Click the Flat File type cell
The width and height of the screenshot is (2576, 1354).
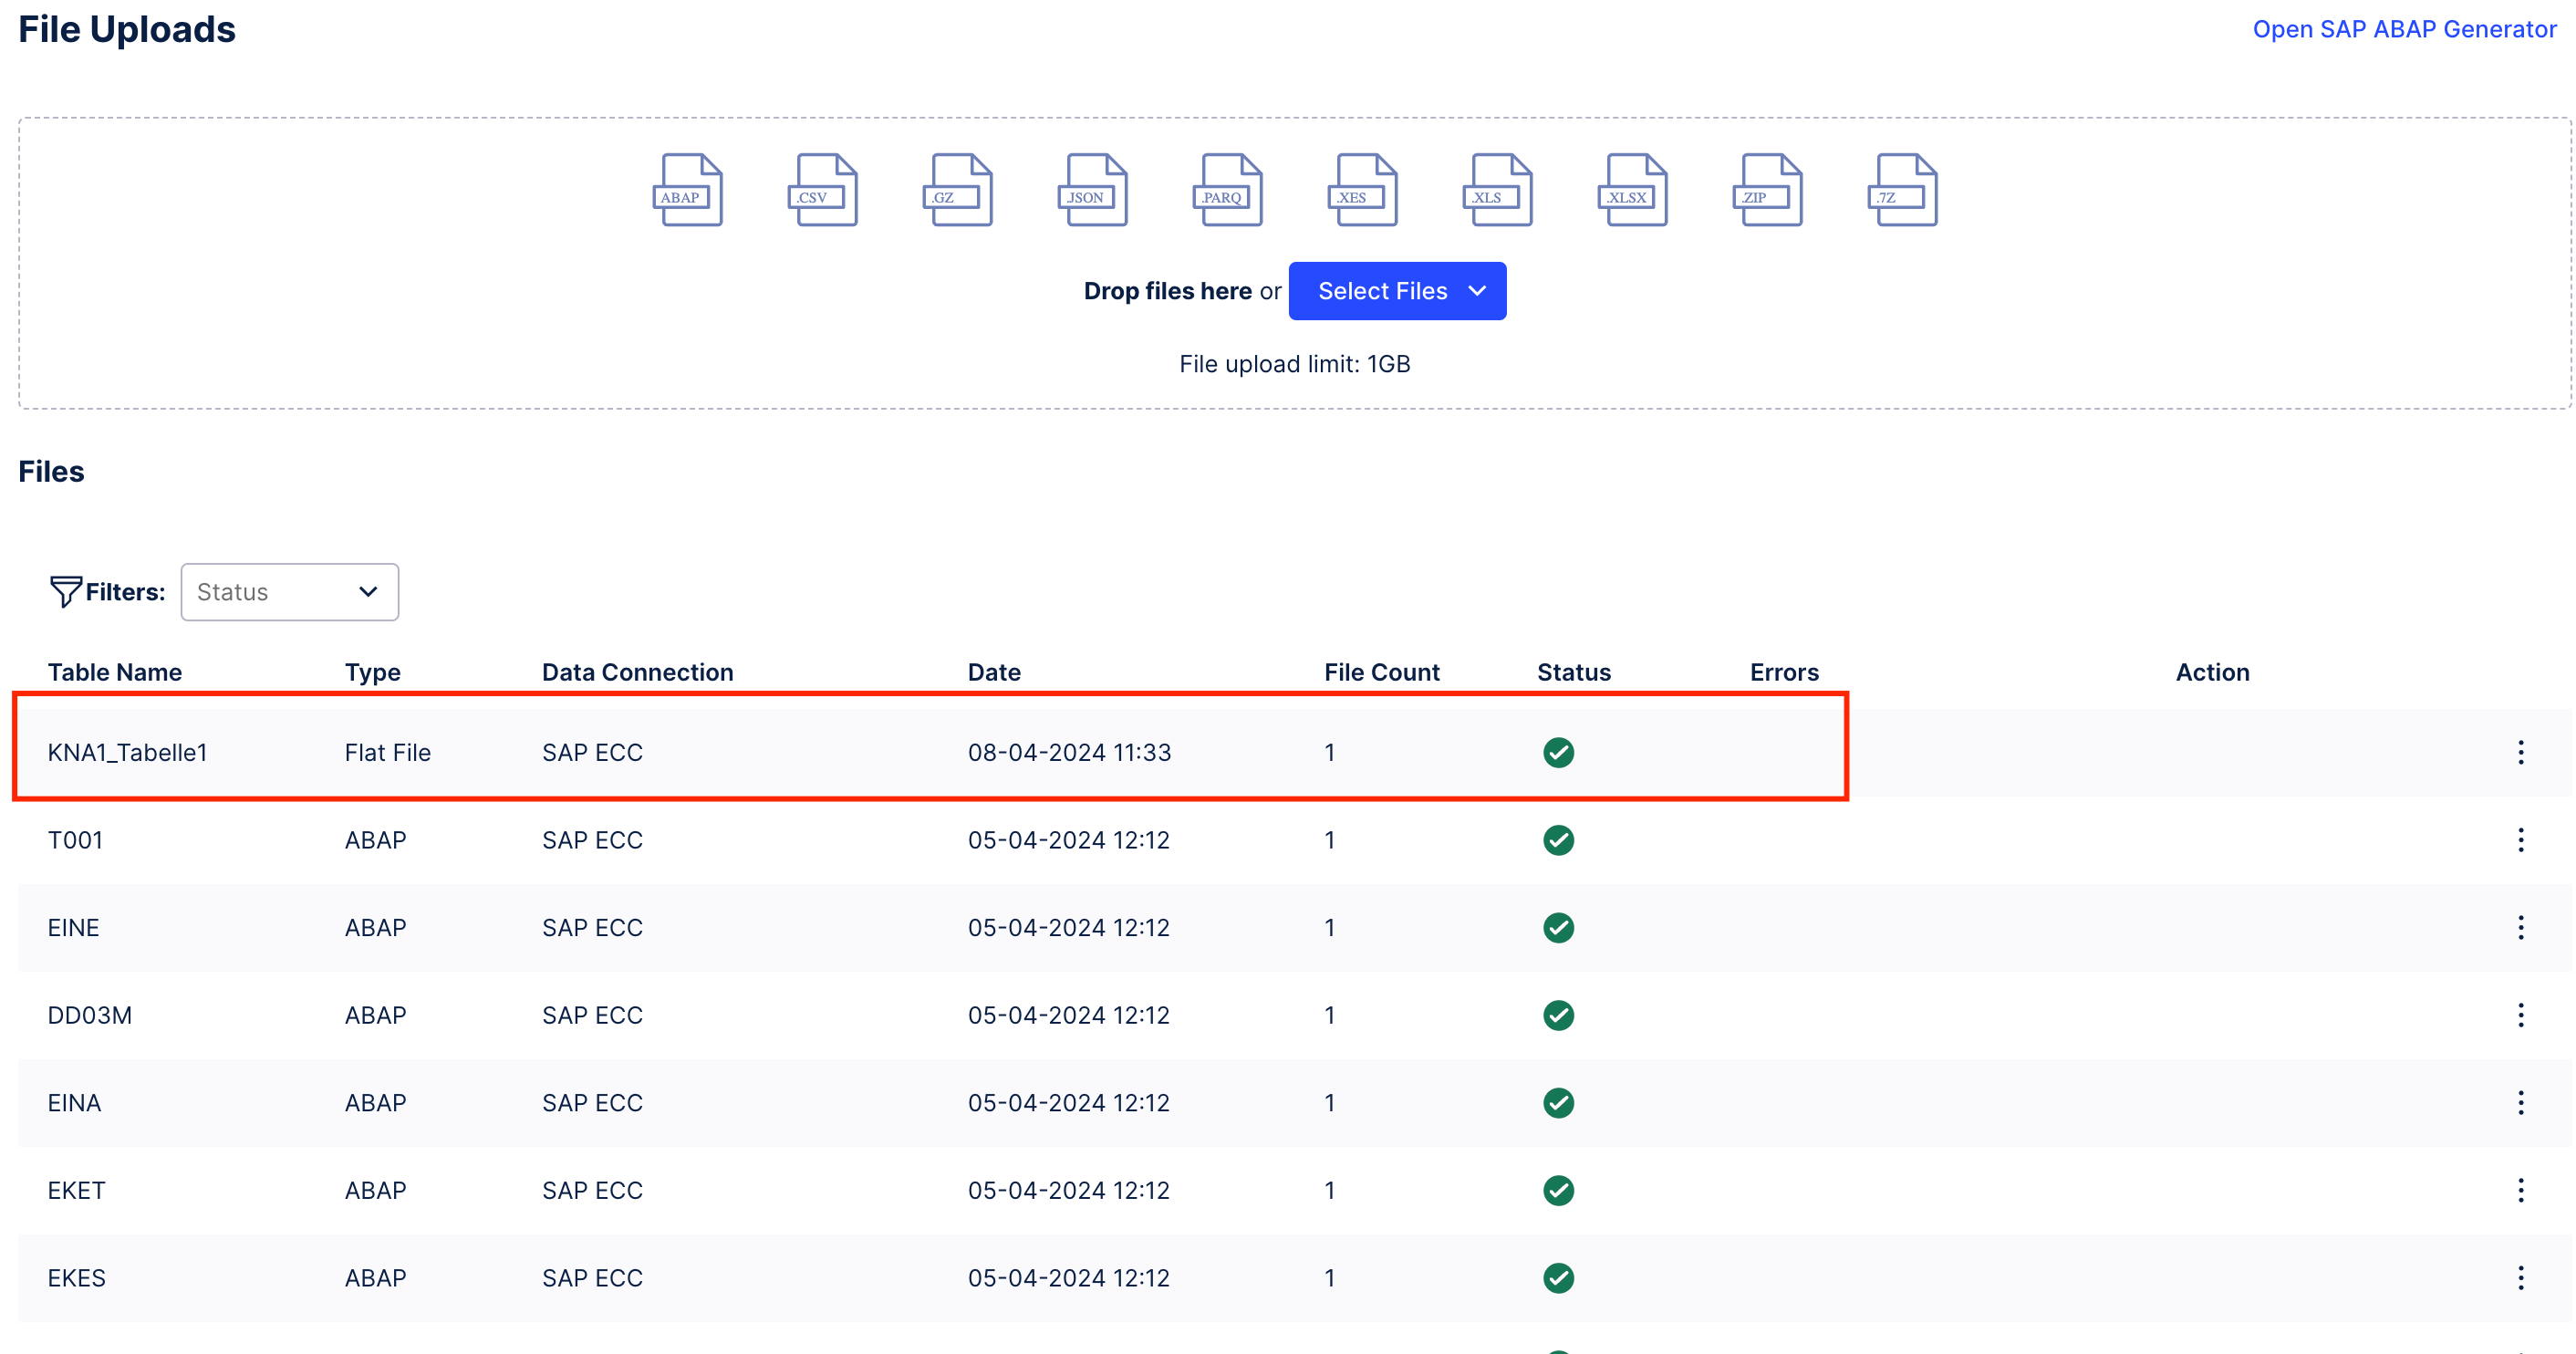point(387,752)
